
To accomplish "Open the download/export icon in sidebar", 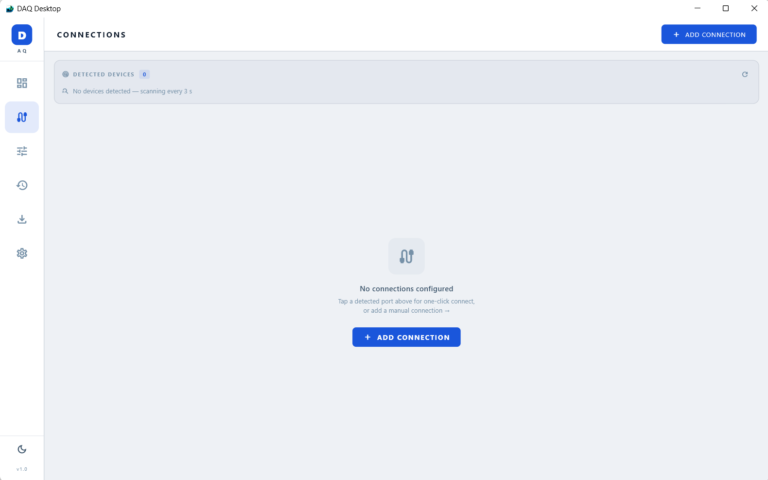I will 22,219.
